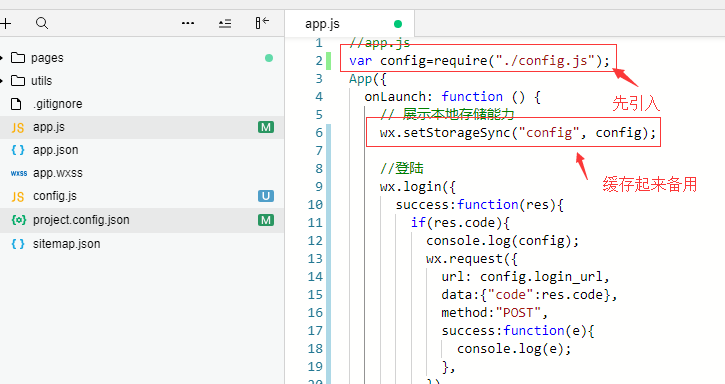Click the .gitignore document icon

coord(16,104)
